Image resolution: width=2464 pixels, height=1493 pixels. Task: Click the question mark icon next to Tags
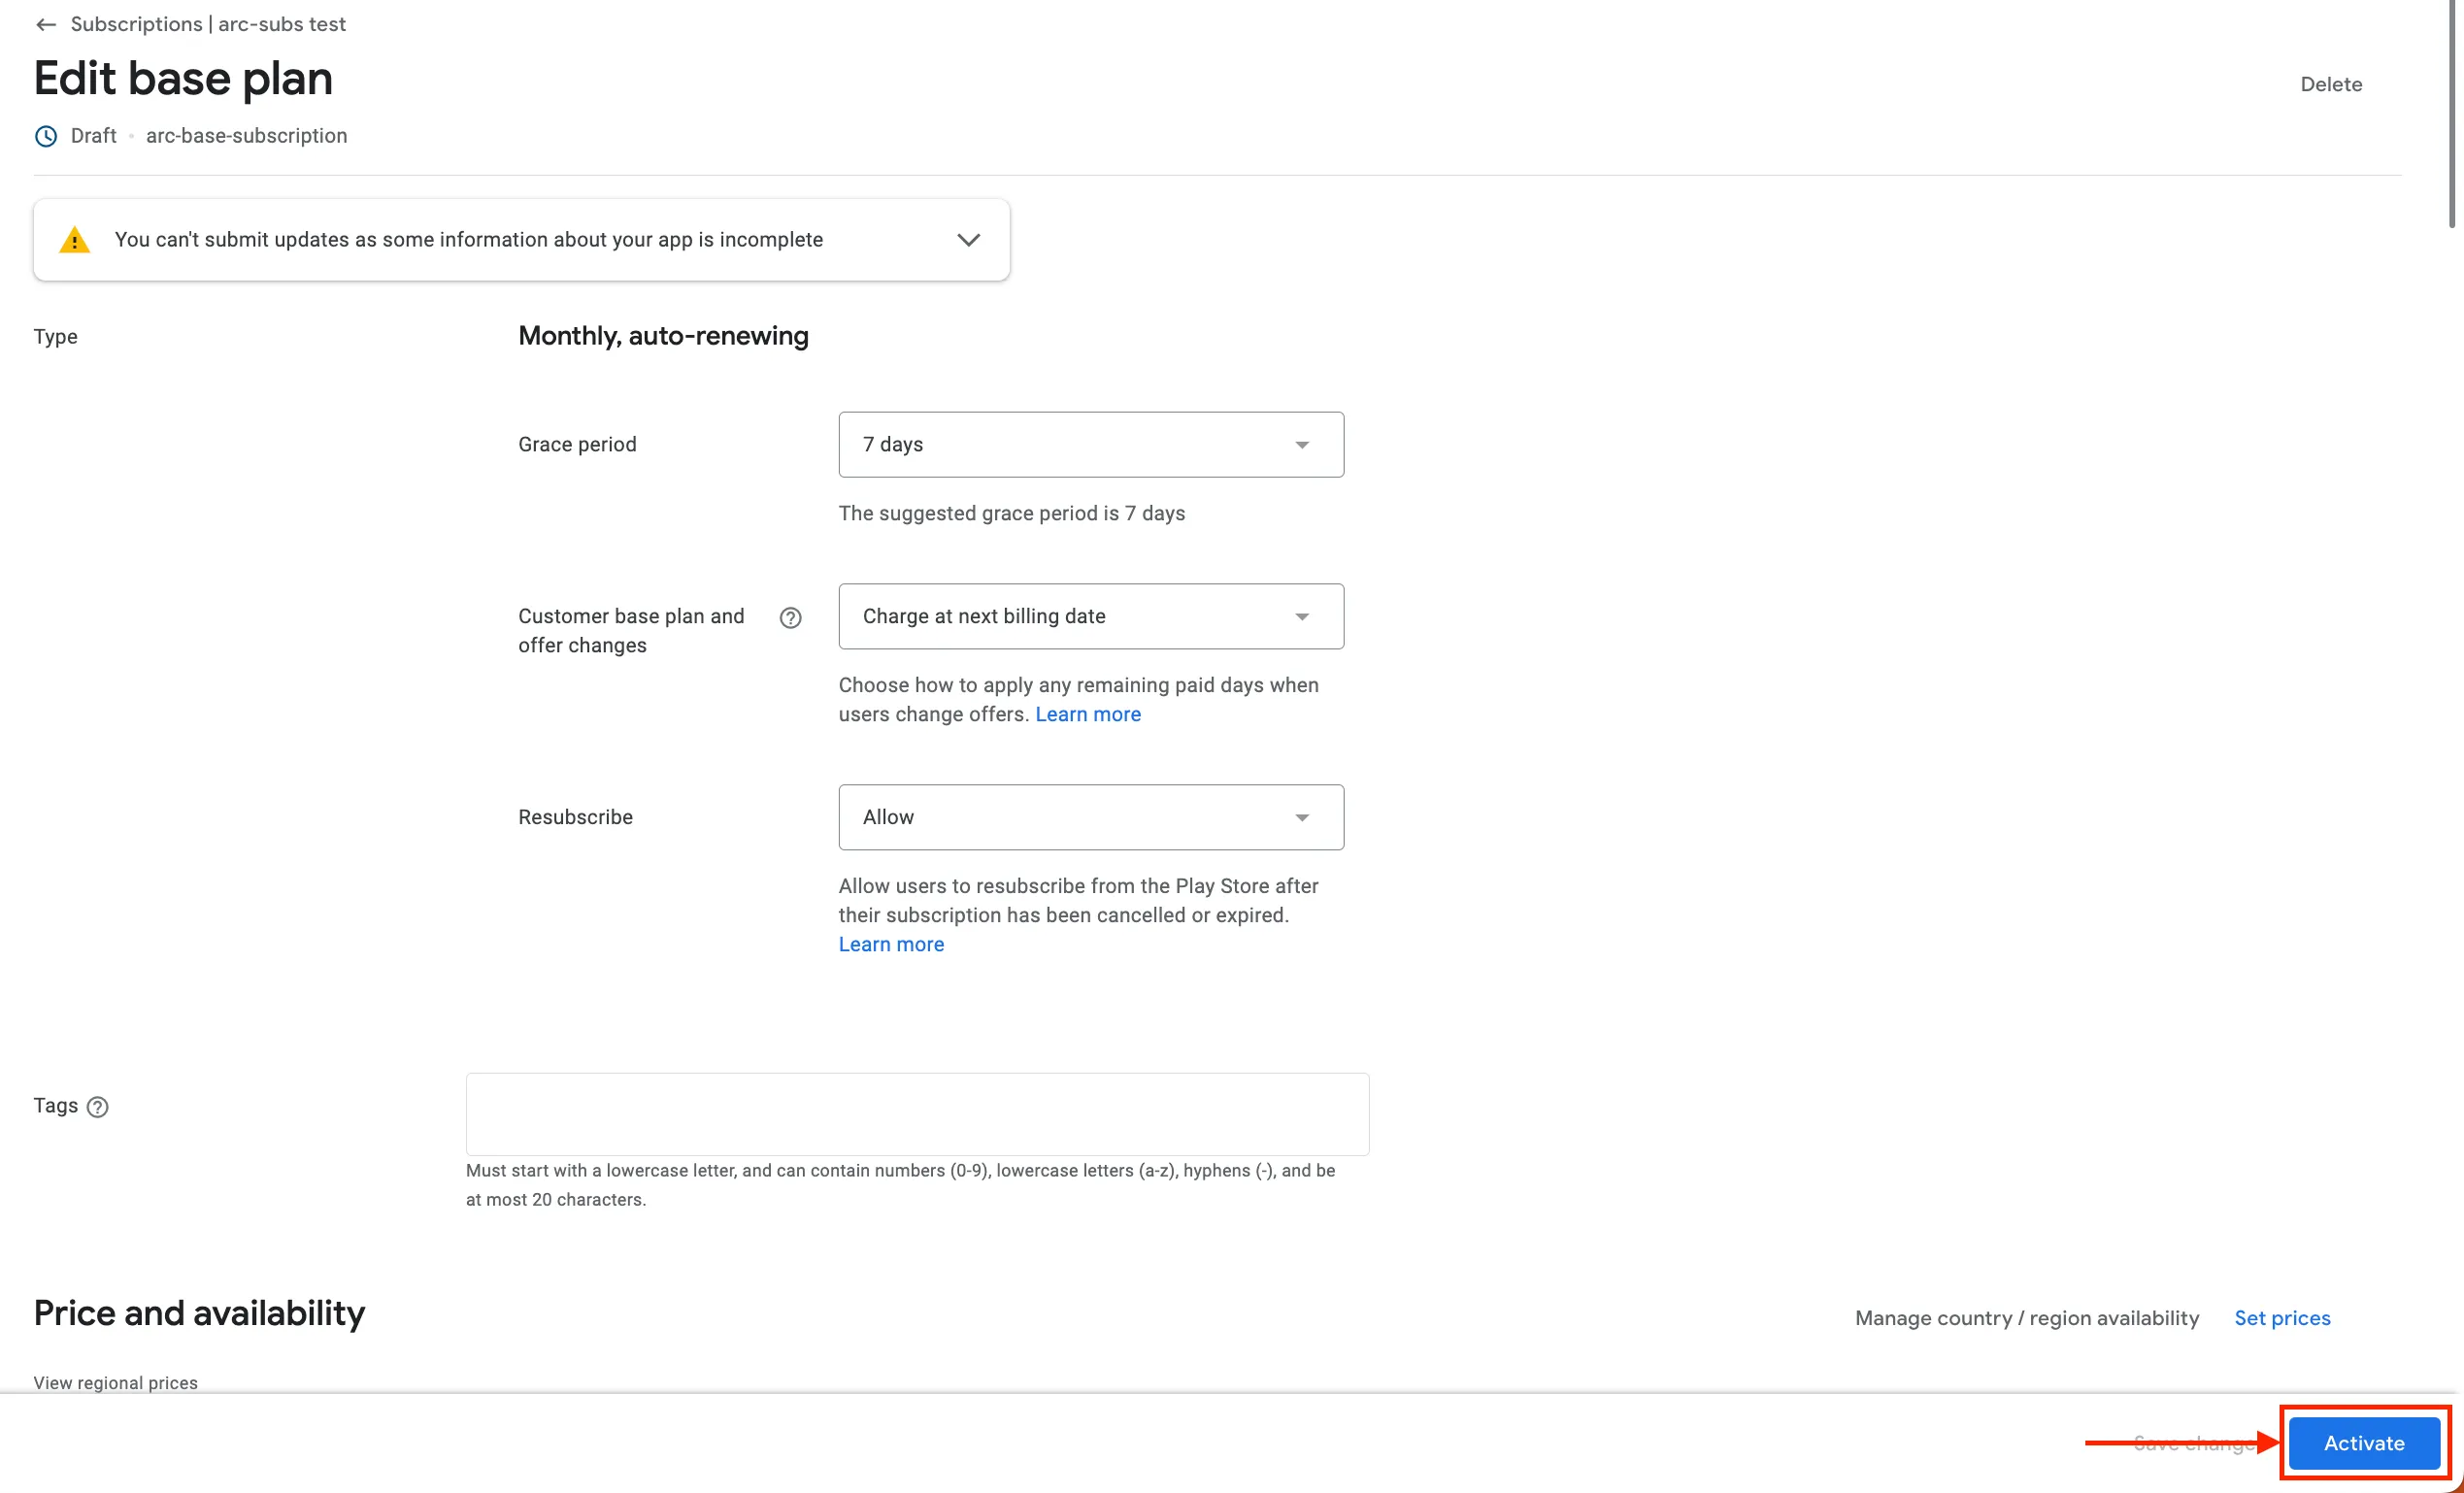click(x=99, y=1106)
